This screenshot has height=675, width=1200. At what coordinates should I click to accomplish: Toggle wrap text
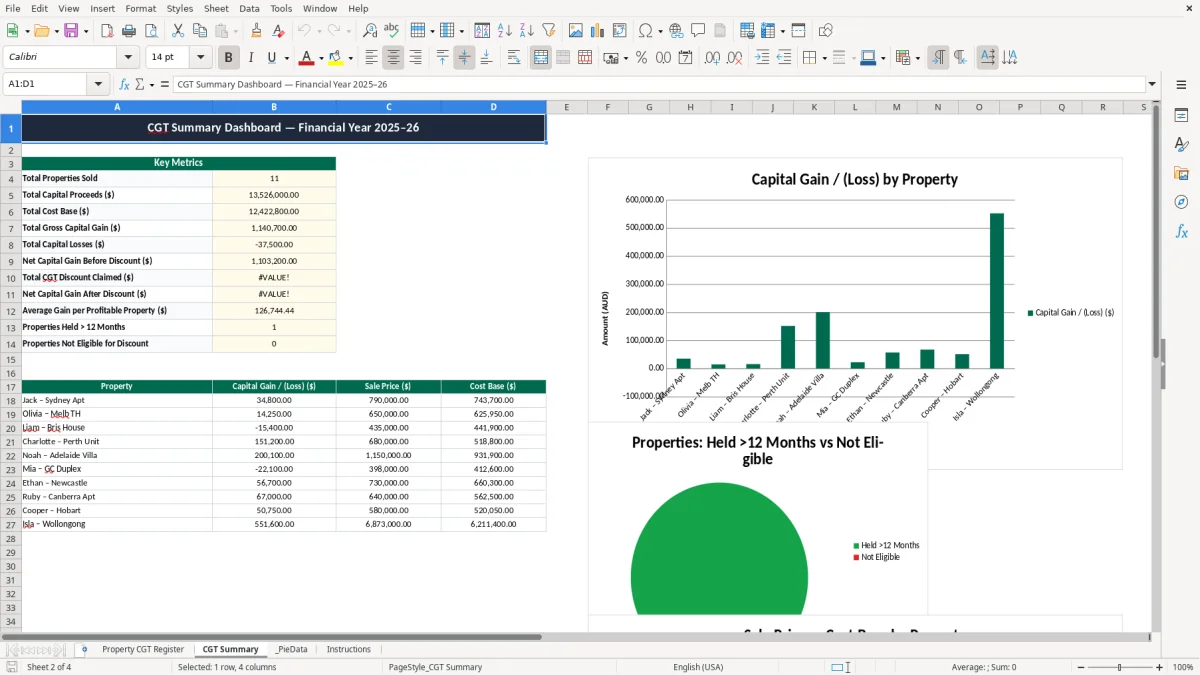(514, 58)
